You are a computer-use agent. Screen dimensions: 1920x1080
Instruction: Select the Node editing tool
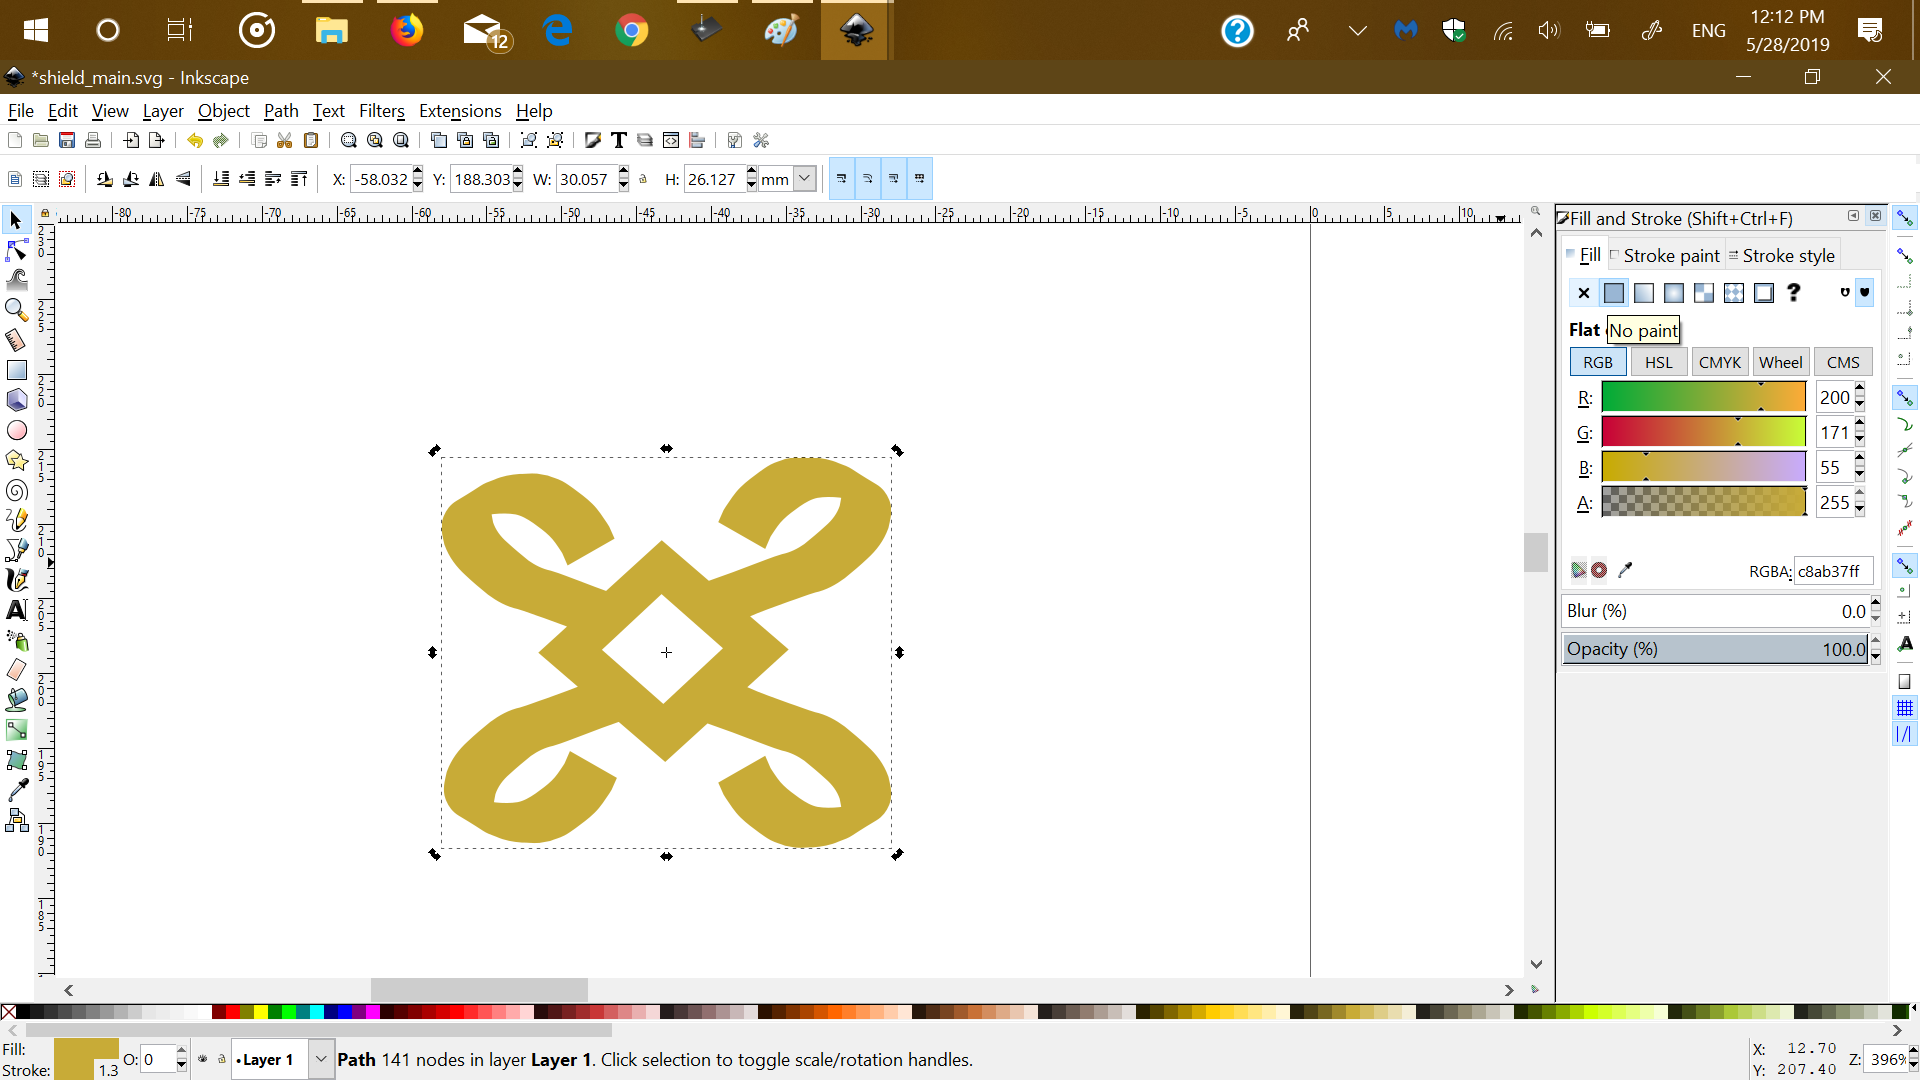click(17, 250)
